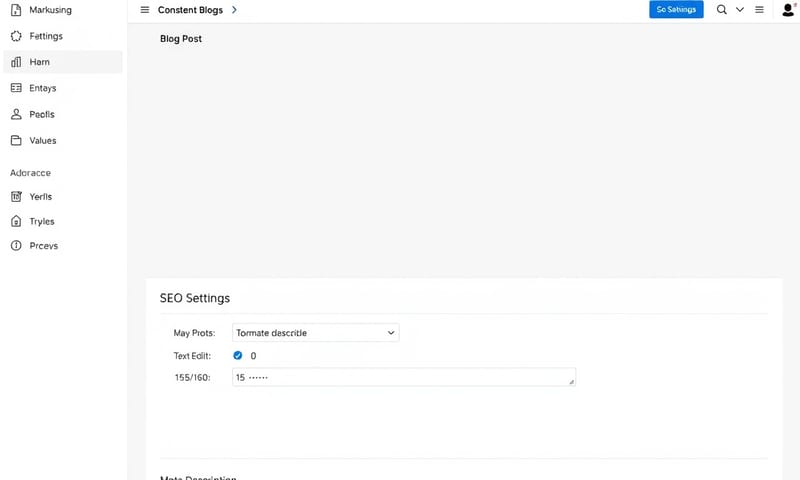Open the hamburger menu beside Constent Blogs

(x=144, y=10)
